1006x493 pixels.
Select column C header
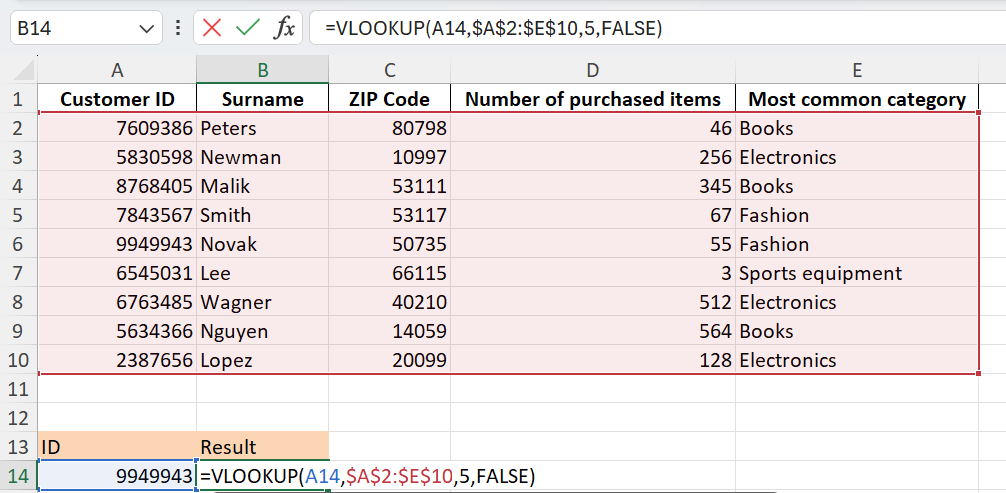(x=389, y=70)
